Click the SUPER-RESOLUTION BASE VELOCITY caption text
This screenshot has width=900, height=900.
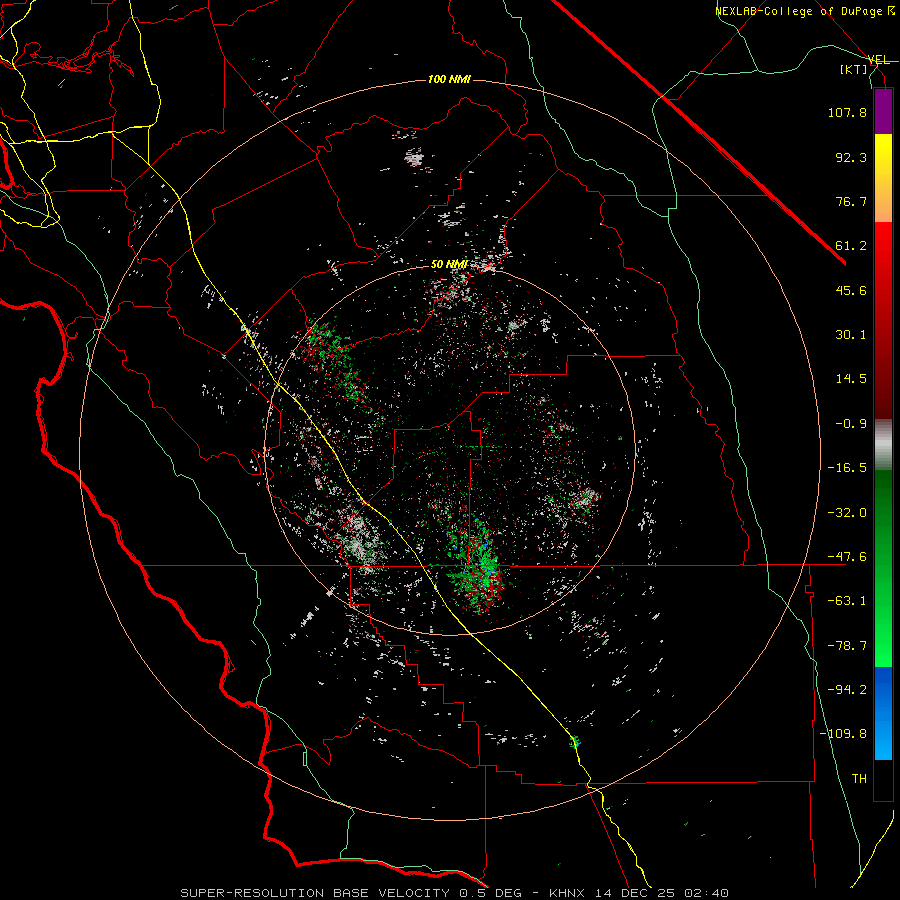coord(316,893)
